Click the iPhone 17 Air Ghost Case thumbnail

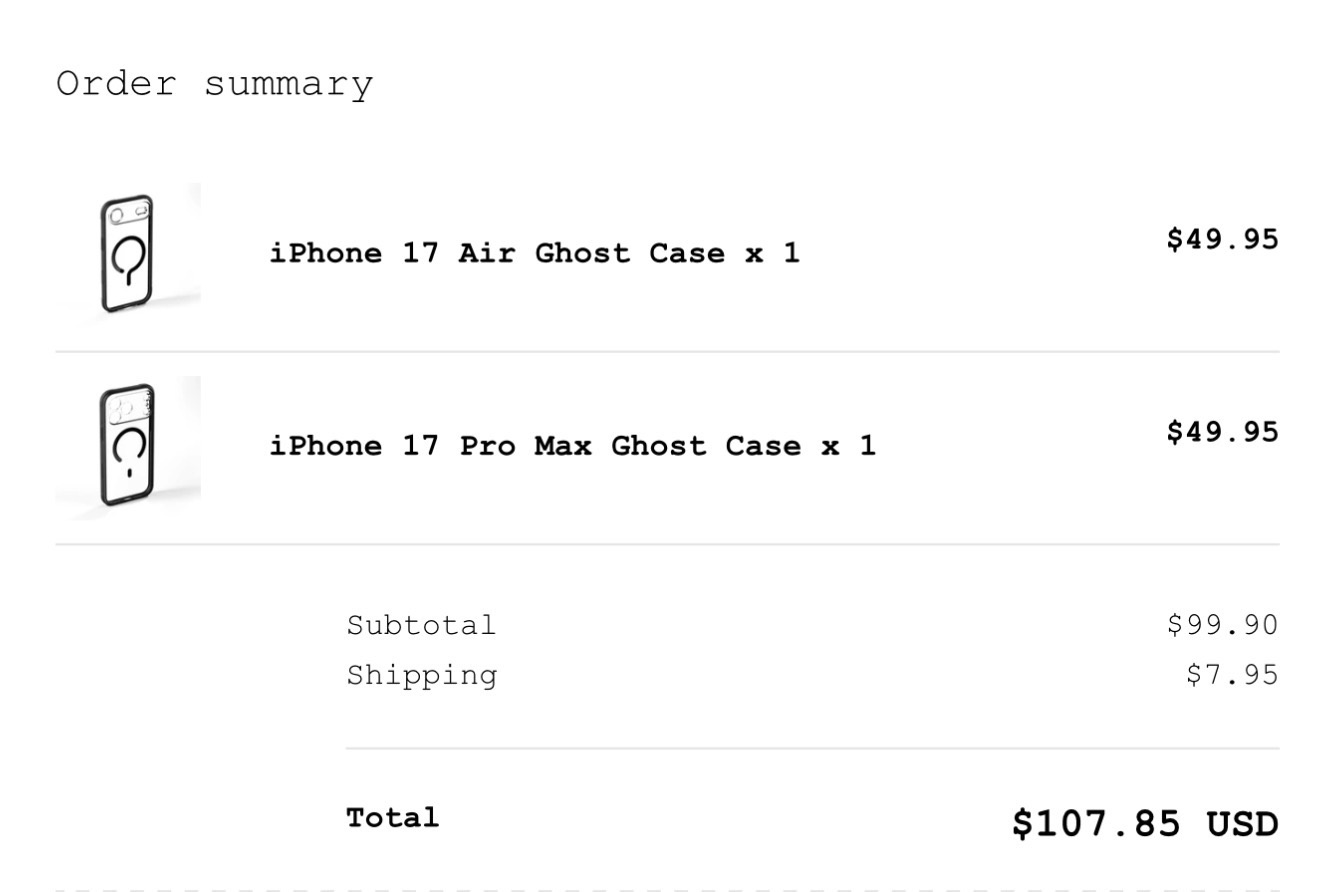pyautogui.click(x=128, y=254)
